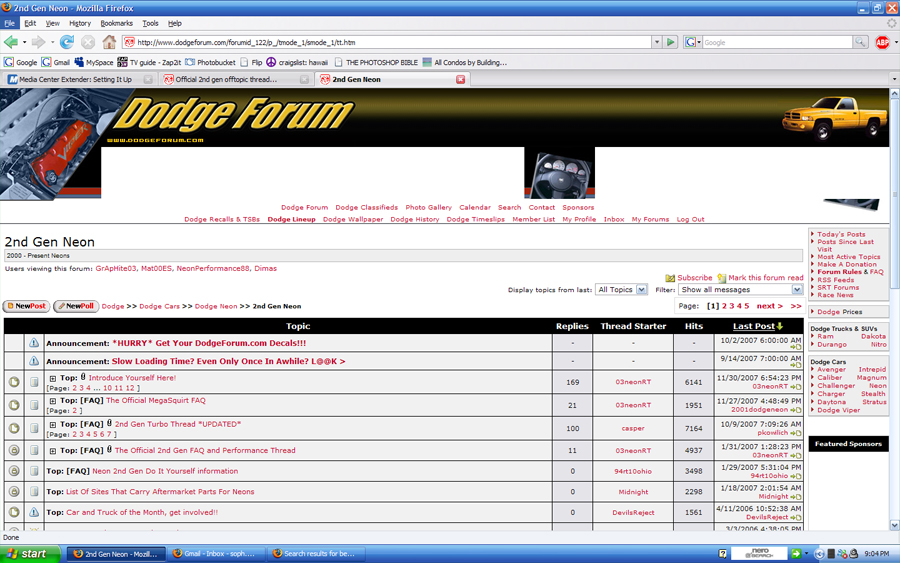Click the Dodge Classifieds link
The width and height of the screenshot is (900, 563).
366,208
